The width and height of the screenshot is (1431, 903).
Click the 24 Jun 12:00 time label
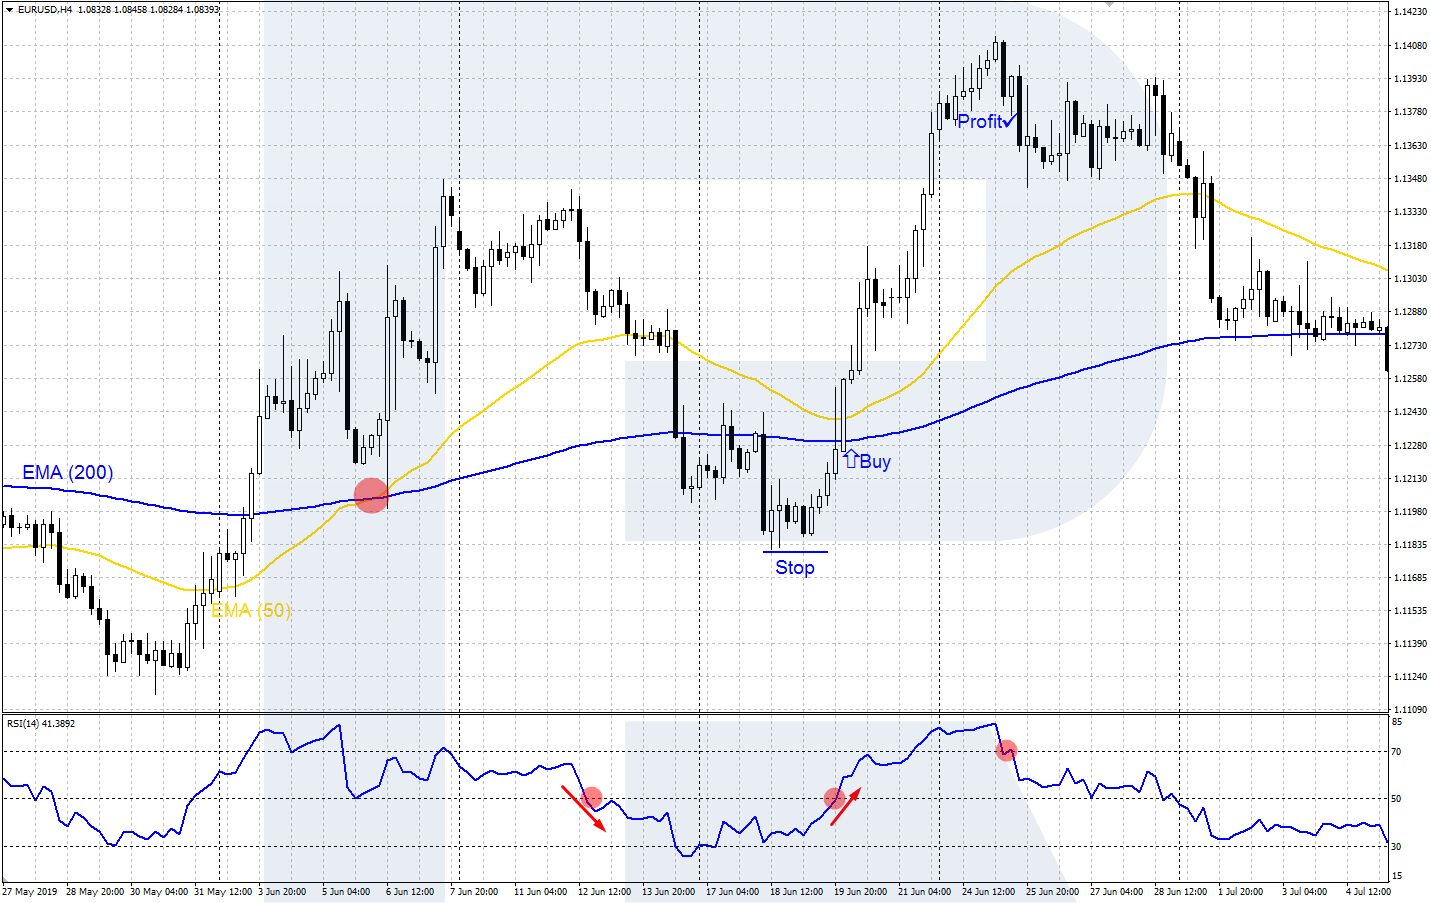[988, 891]
